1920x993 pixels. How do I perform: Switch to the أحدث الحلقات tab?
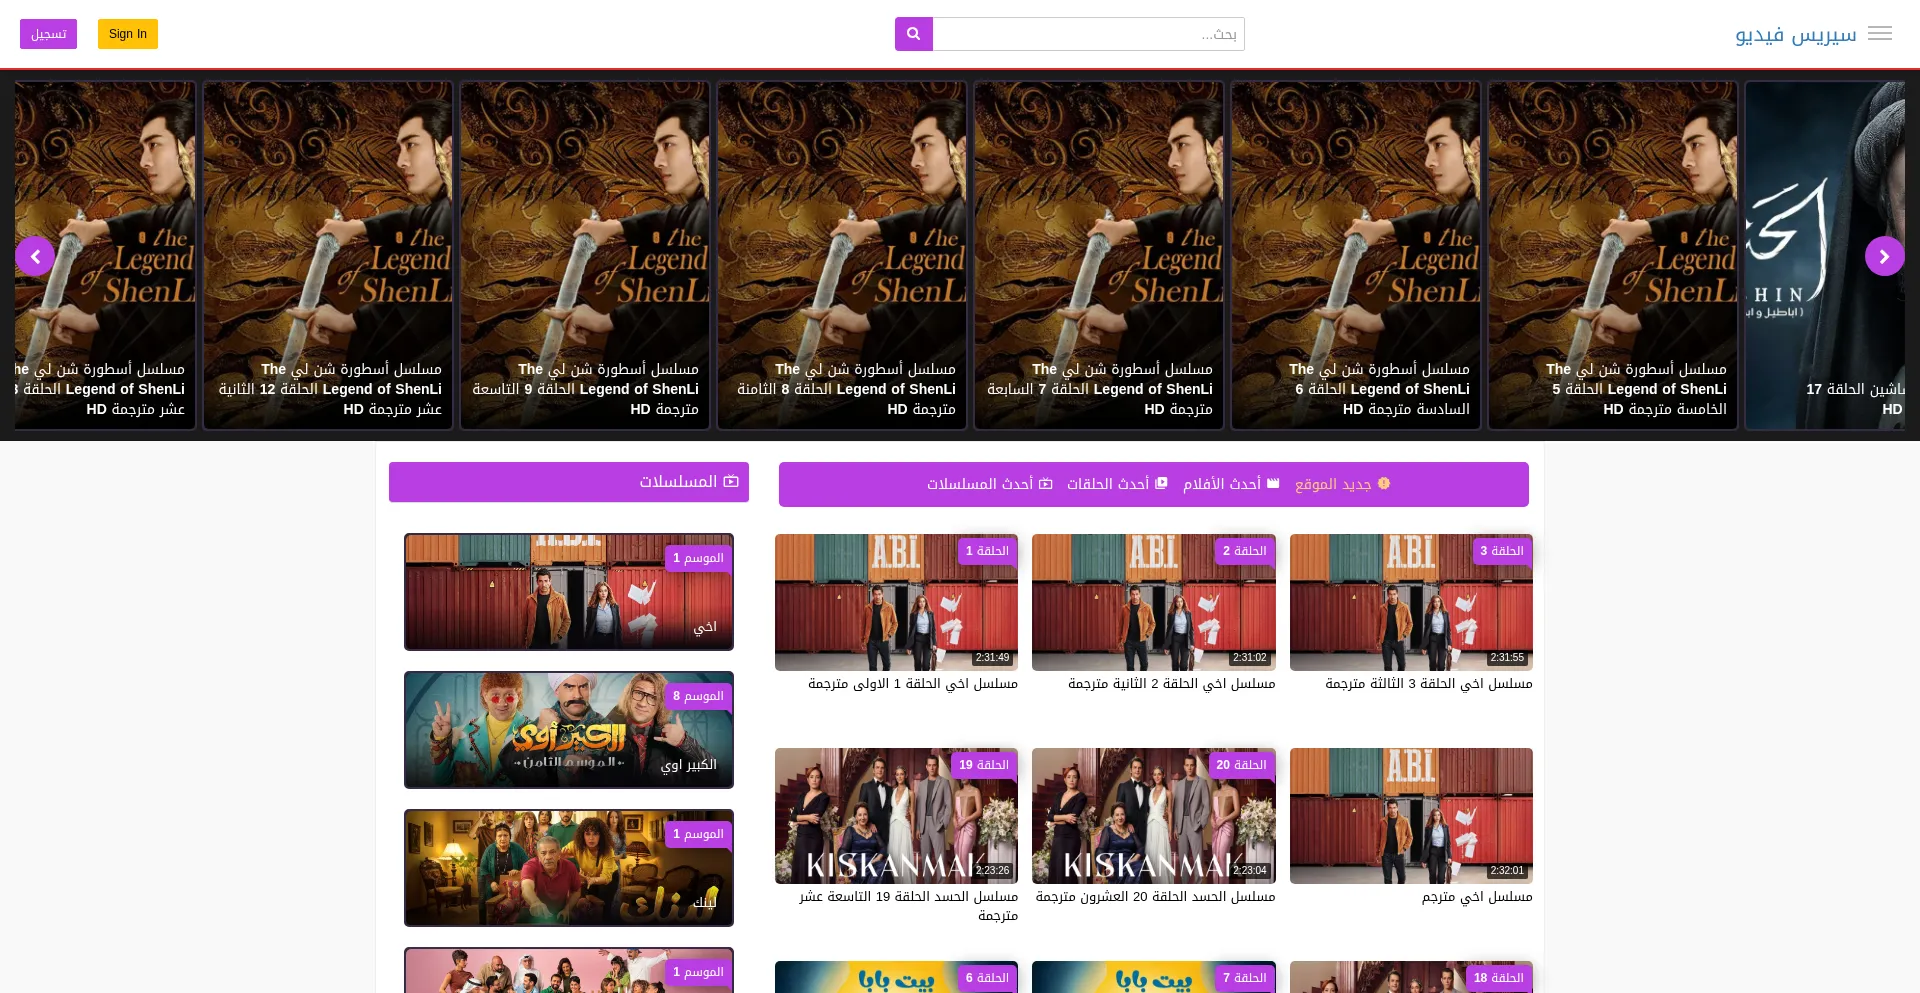point(1117,484)
